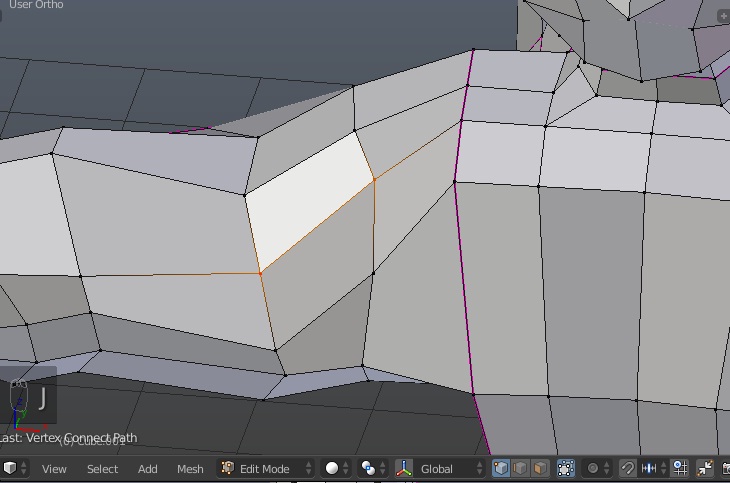Open the snap element type selector
The height and width of the screenshot is (483, 730).
(x=653, y=468)
